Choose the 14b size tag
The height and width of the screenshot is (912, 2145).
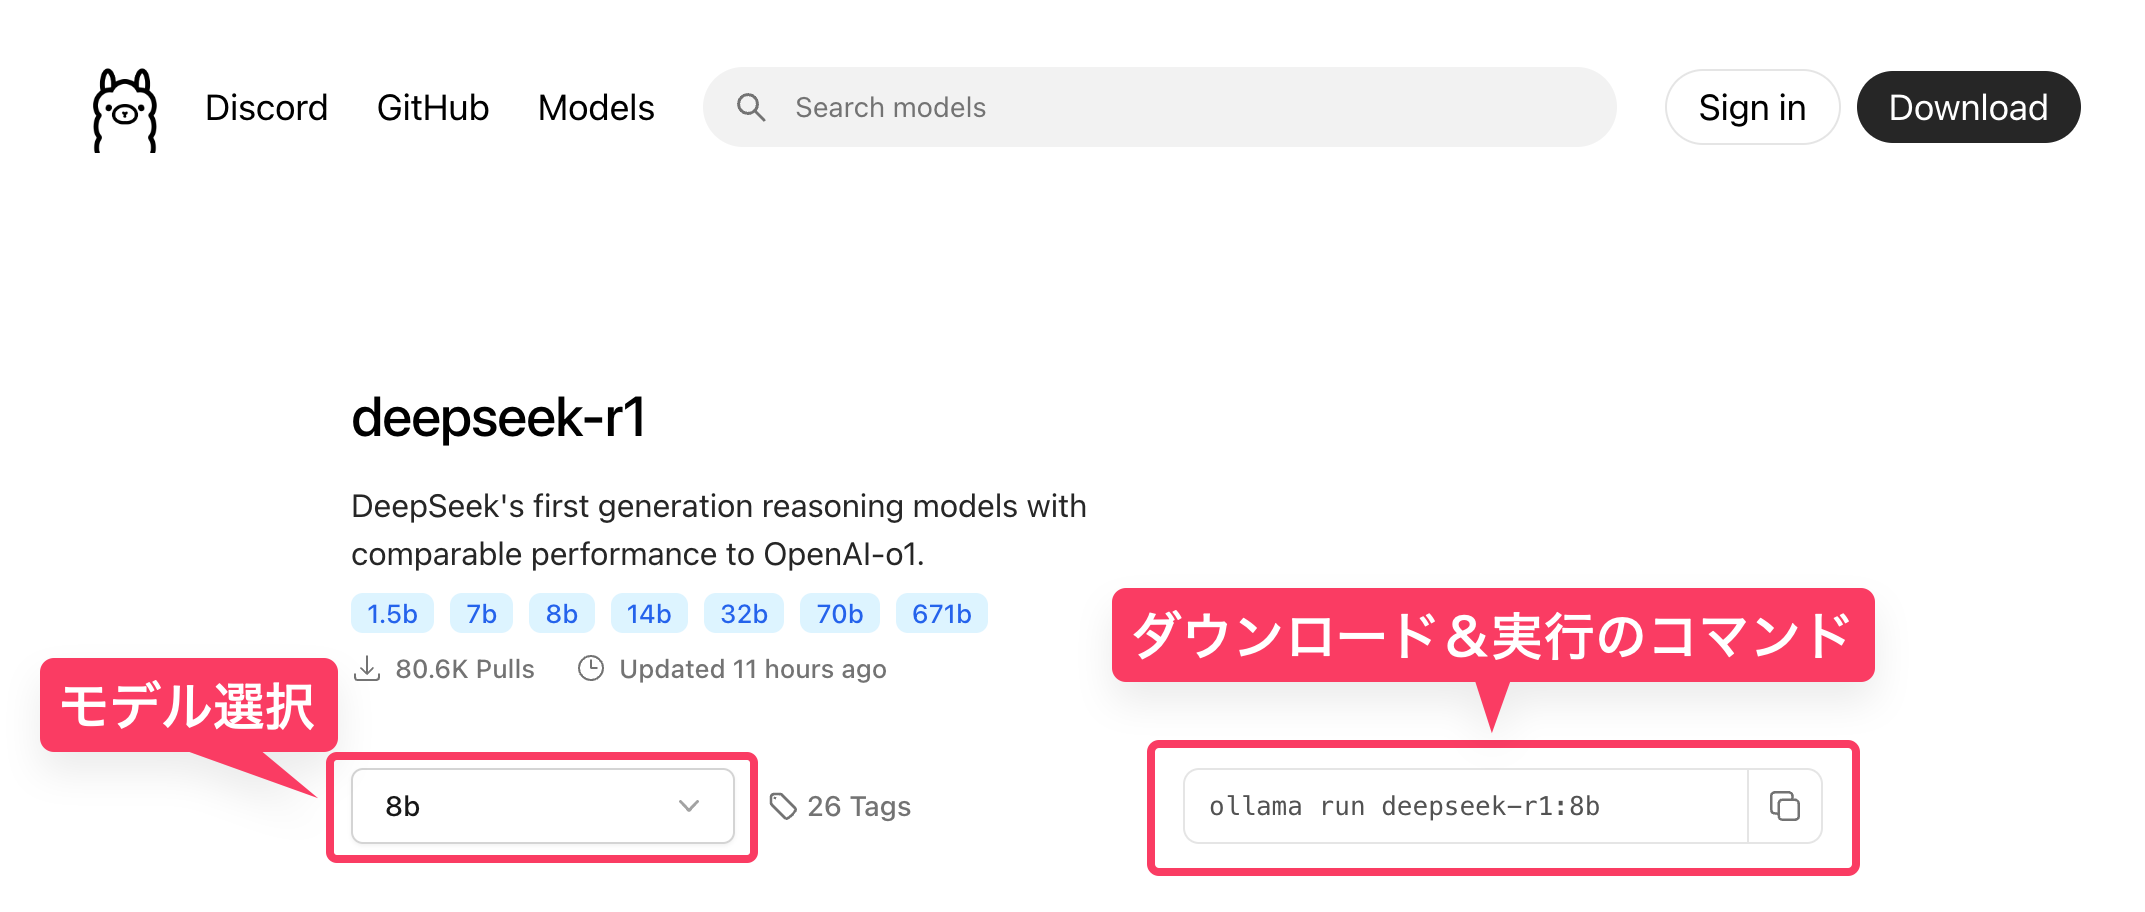[649, 614]
